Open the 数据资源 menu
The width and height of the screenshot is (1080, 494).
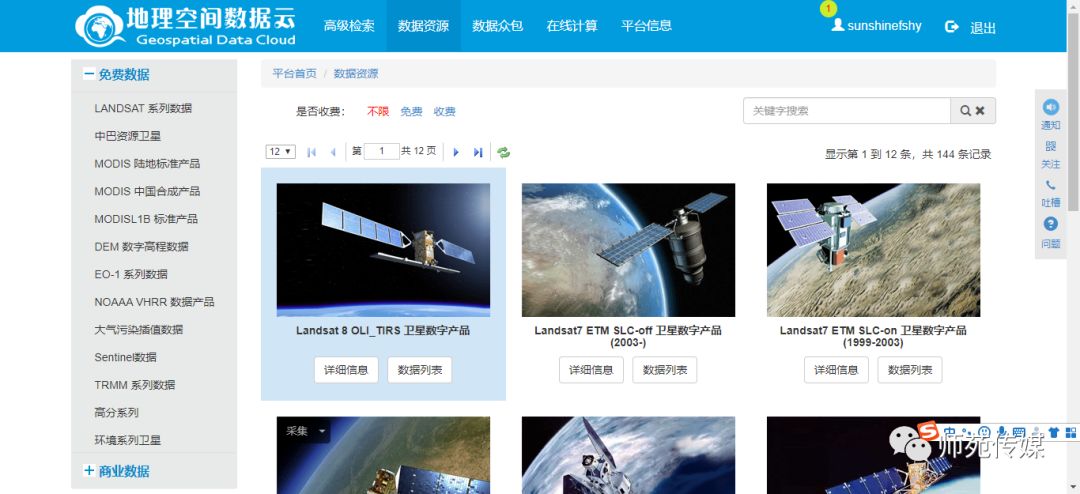[424, 26]
